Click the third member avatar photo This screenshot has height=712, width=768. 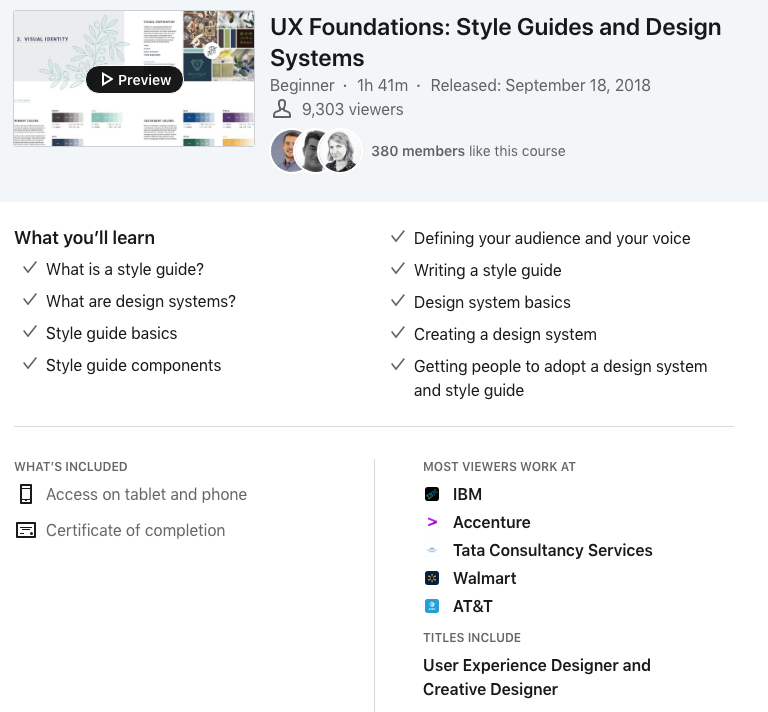(x=341, y=151)
